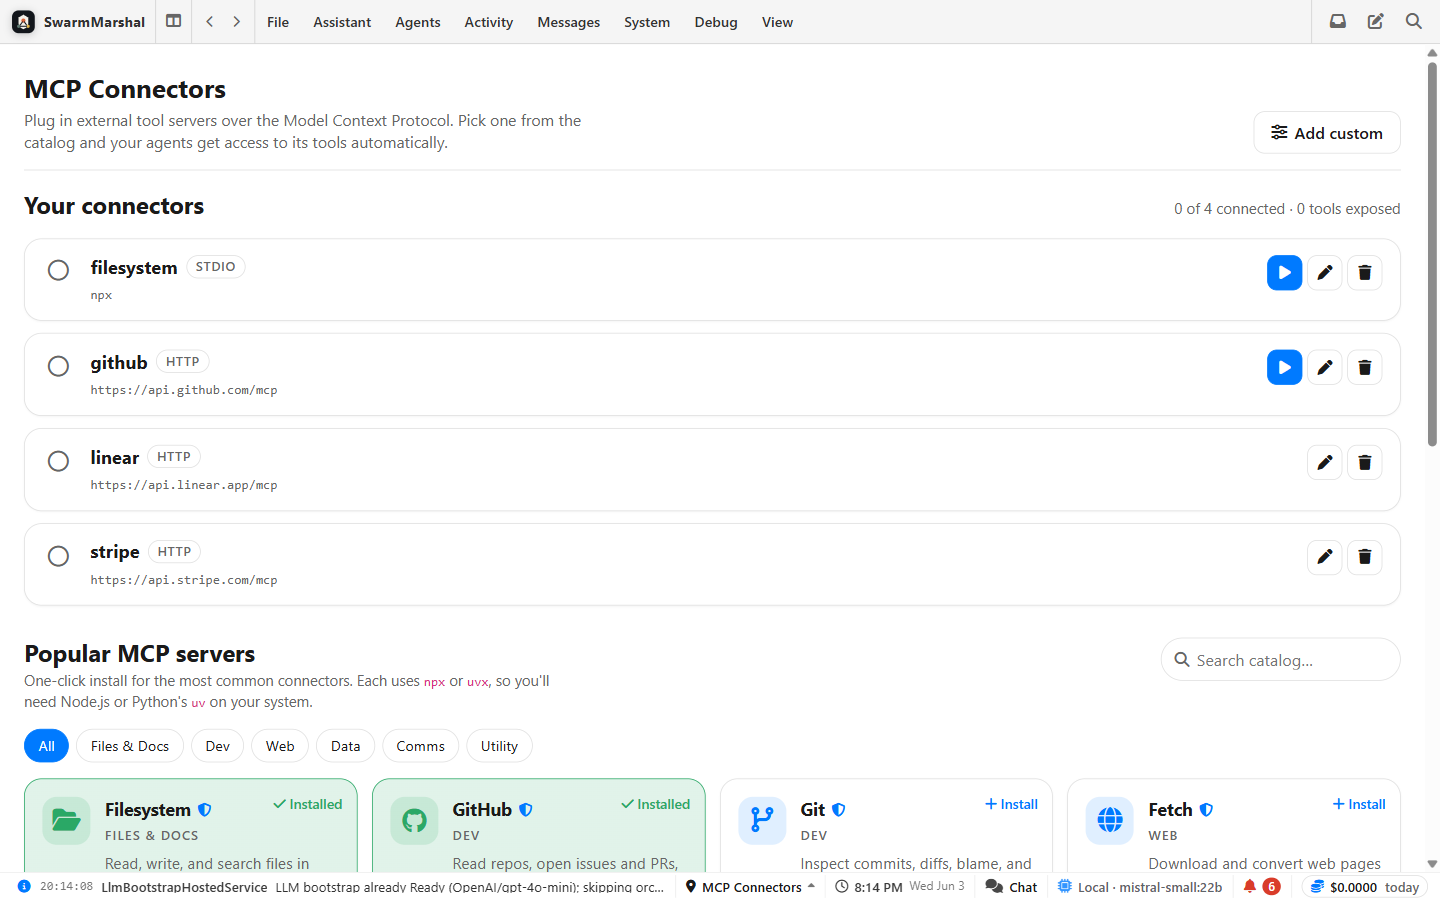
Task: Expand the MCP Connectors location dropdown in status bar
Action: click(750, 887)
